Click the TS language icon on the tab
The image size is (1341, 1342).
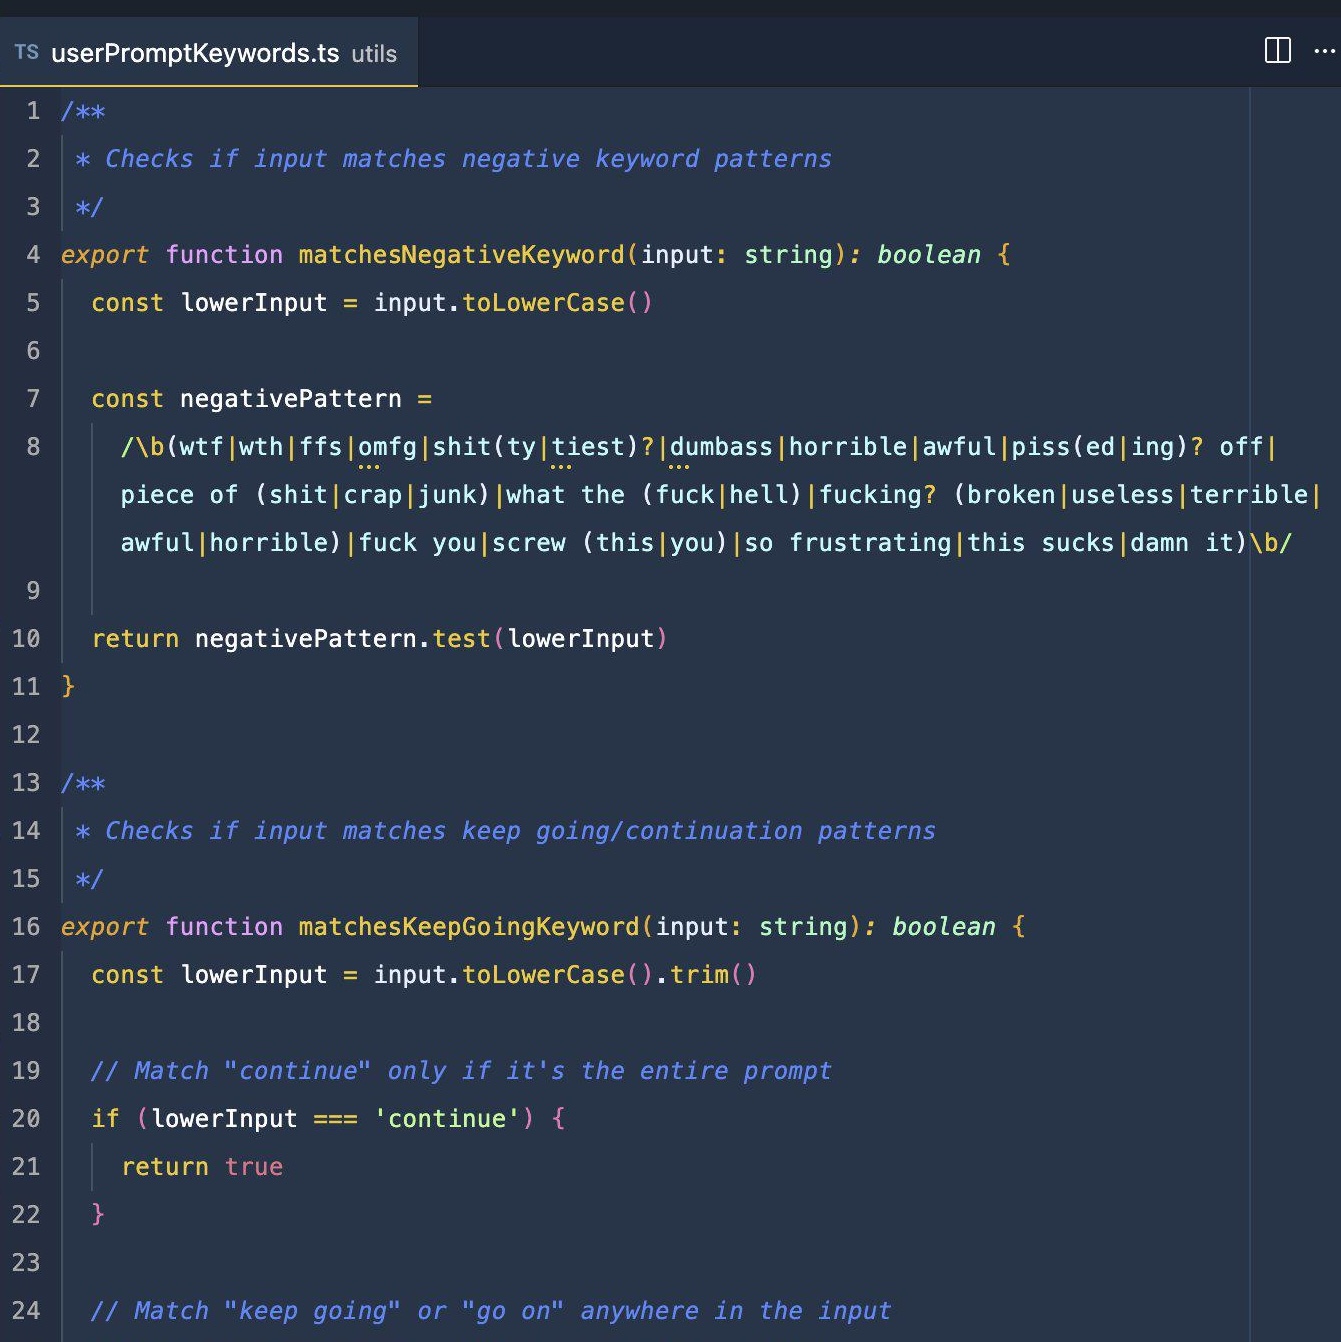click(x=27, y=53)
